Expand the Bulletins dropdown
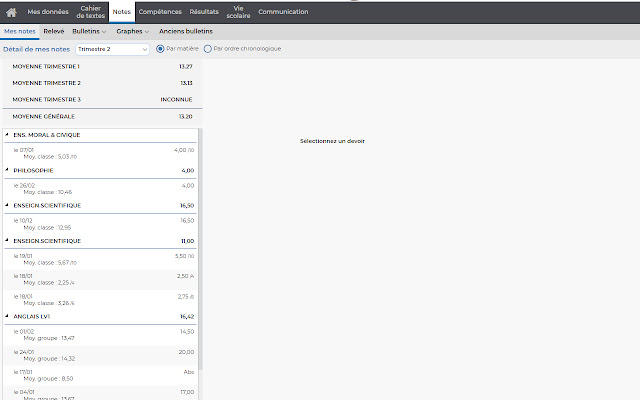 click(x=89, y=31)
